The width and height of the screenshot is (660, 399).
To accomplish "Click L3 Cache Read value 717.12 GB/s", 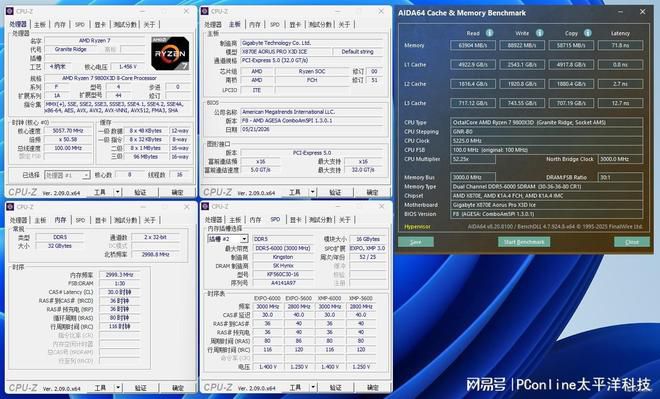I will click(473, 103).
